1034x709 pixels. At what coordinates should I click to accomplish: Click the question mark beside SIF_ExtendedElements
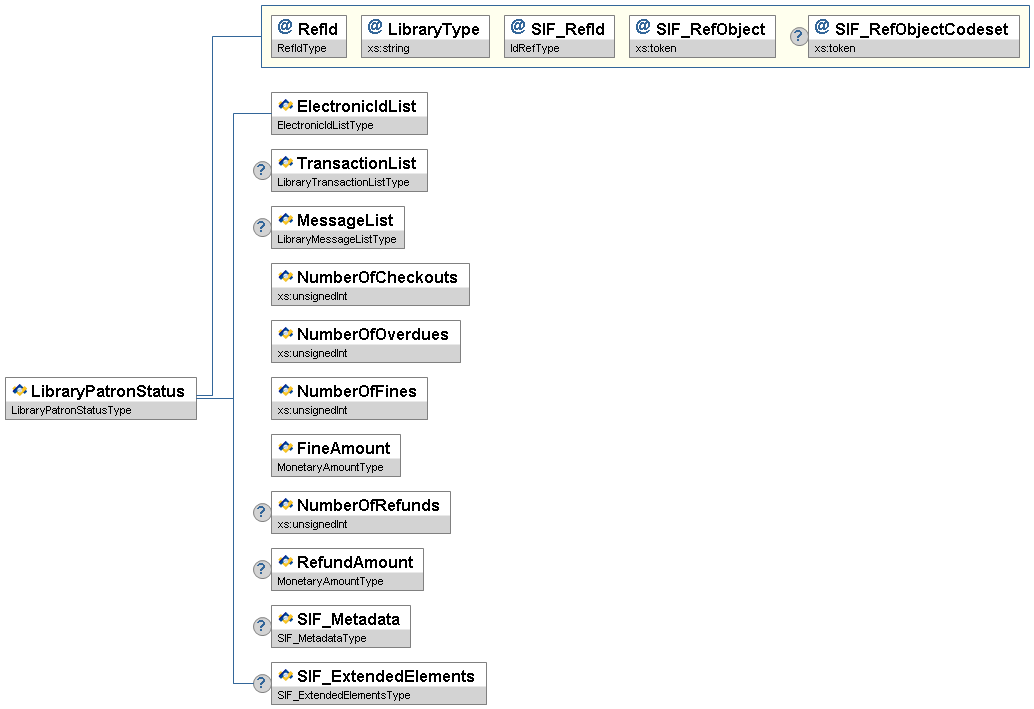point(262,683)
